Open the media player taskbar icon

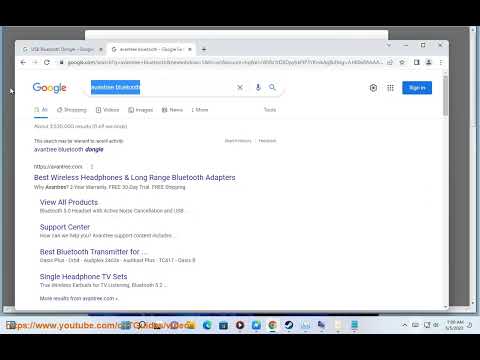coord(240,325)
